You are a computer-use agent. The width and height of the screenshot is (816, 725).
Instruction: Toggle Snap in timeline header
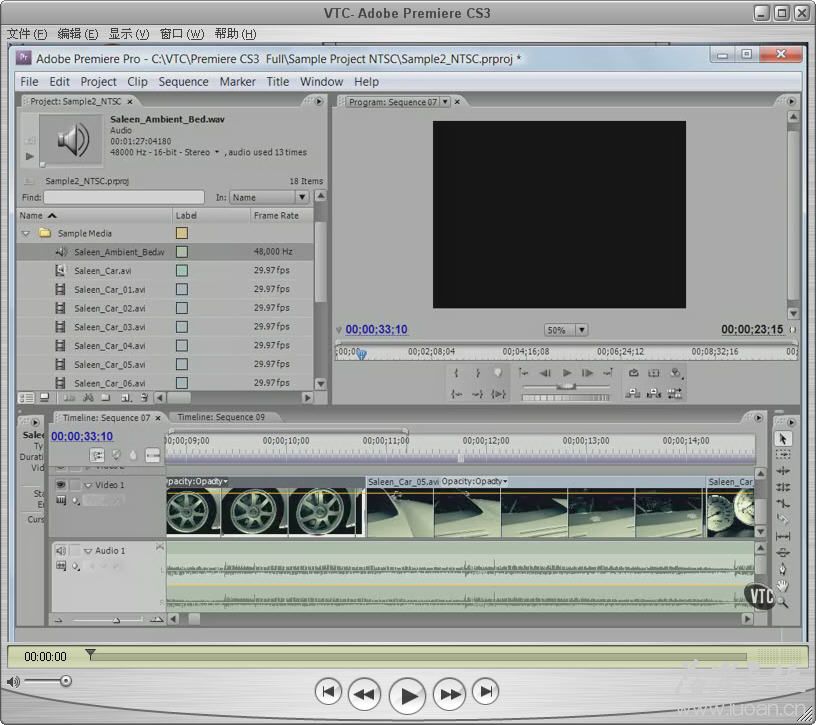97,455
